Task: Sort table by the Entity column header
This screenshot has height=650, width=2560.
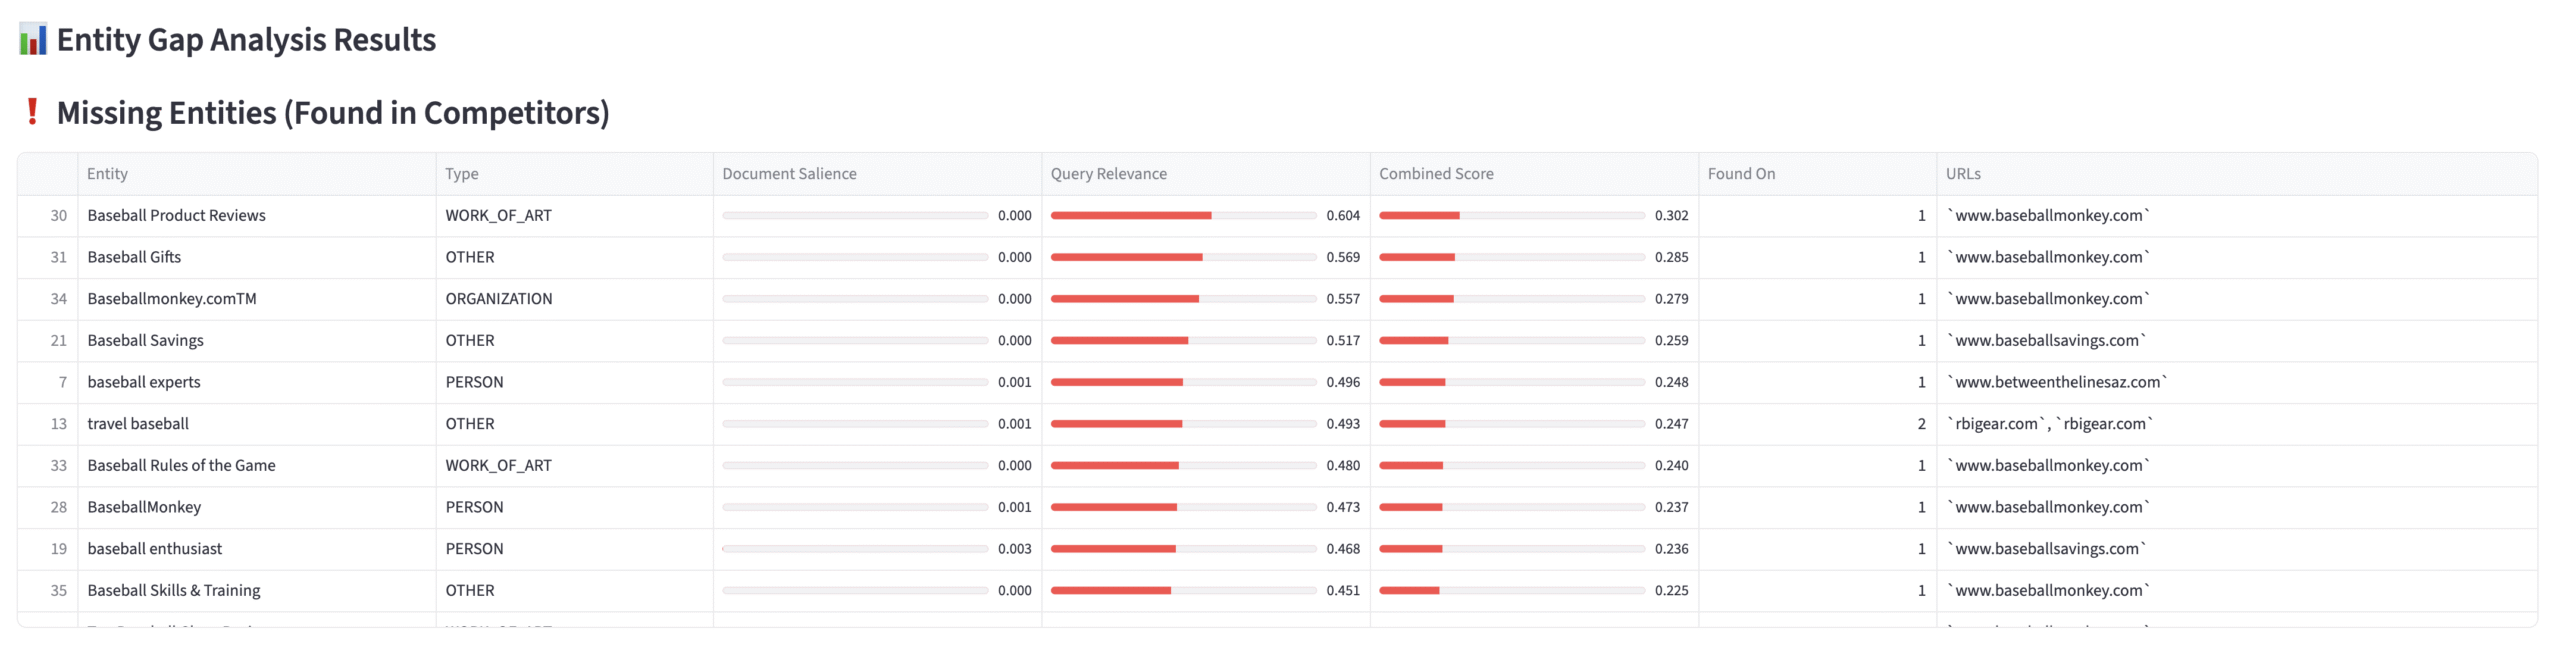Action: point(107,174)
